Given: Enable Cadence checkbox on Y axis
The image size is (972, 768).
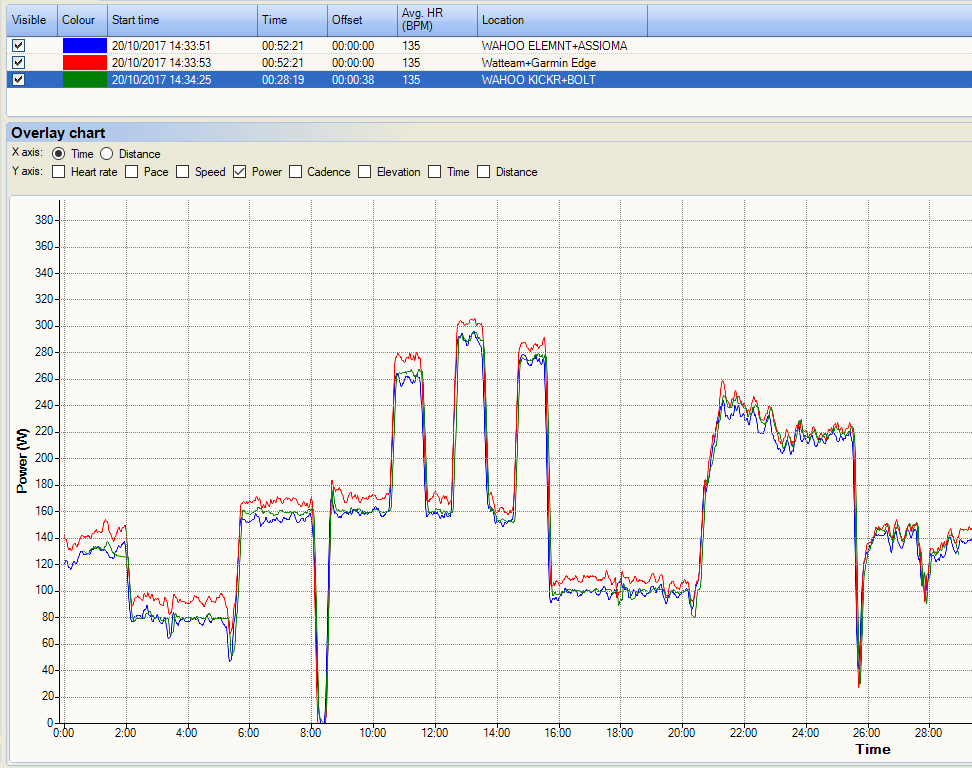Looking at the screenshot, I should point(296,172).
